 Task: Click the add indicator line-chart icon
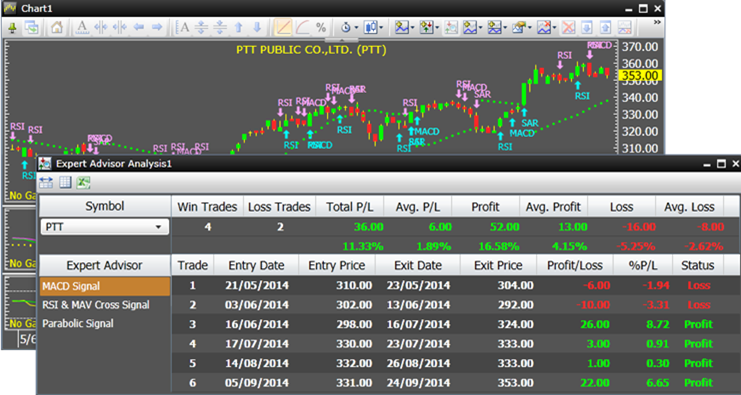(402, 27)
